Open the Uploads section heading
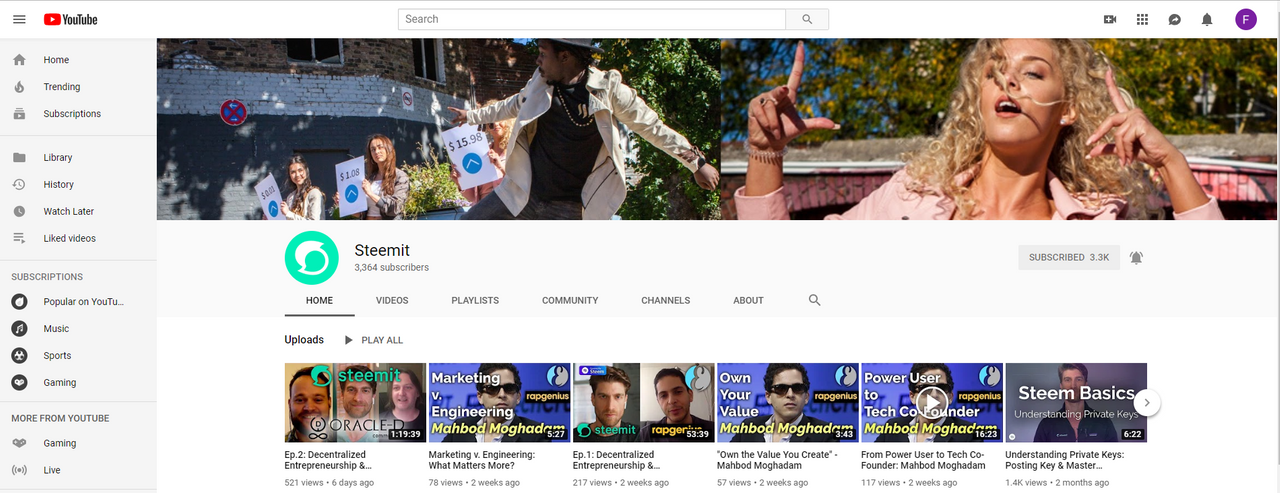 click(x=304, y=340)
